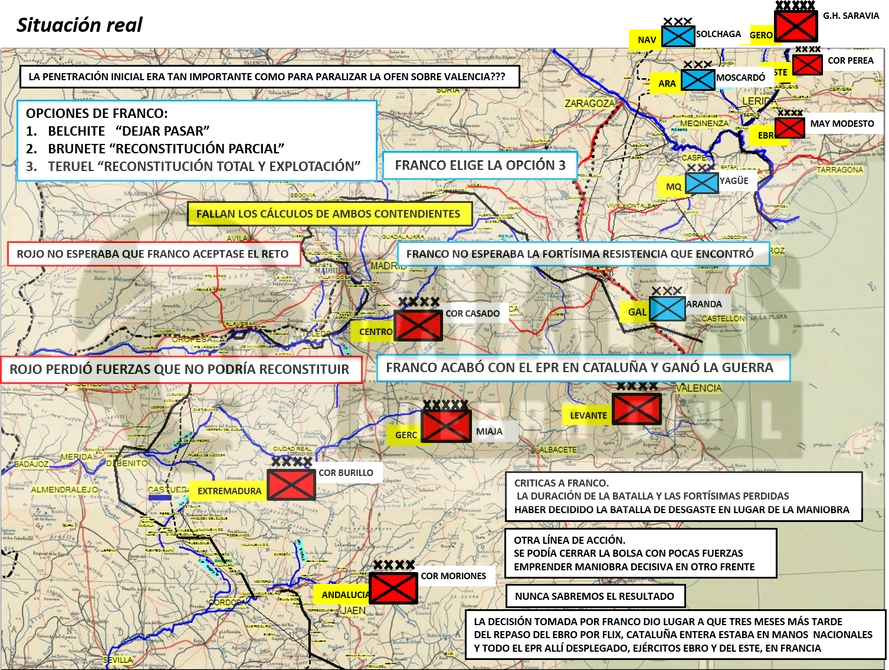Select the BADAJOZ city label on map

click(x=31, y=464)
